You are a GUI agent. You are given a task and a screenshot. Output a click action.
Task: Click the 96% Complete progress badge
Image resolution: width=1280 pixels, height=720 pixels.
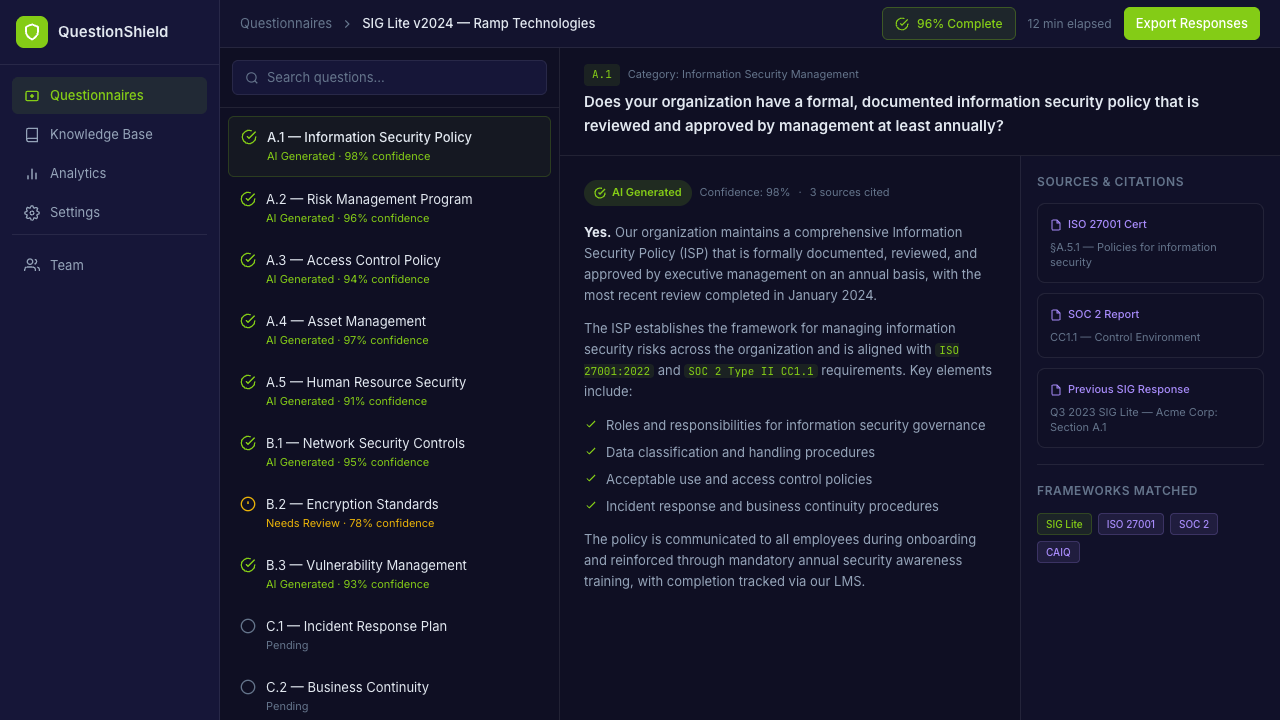948,24
